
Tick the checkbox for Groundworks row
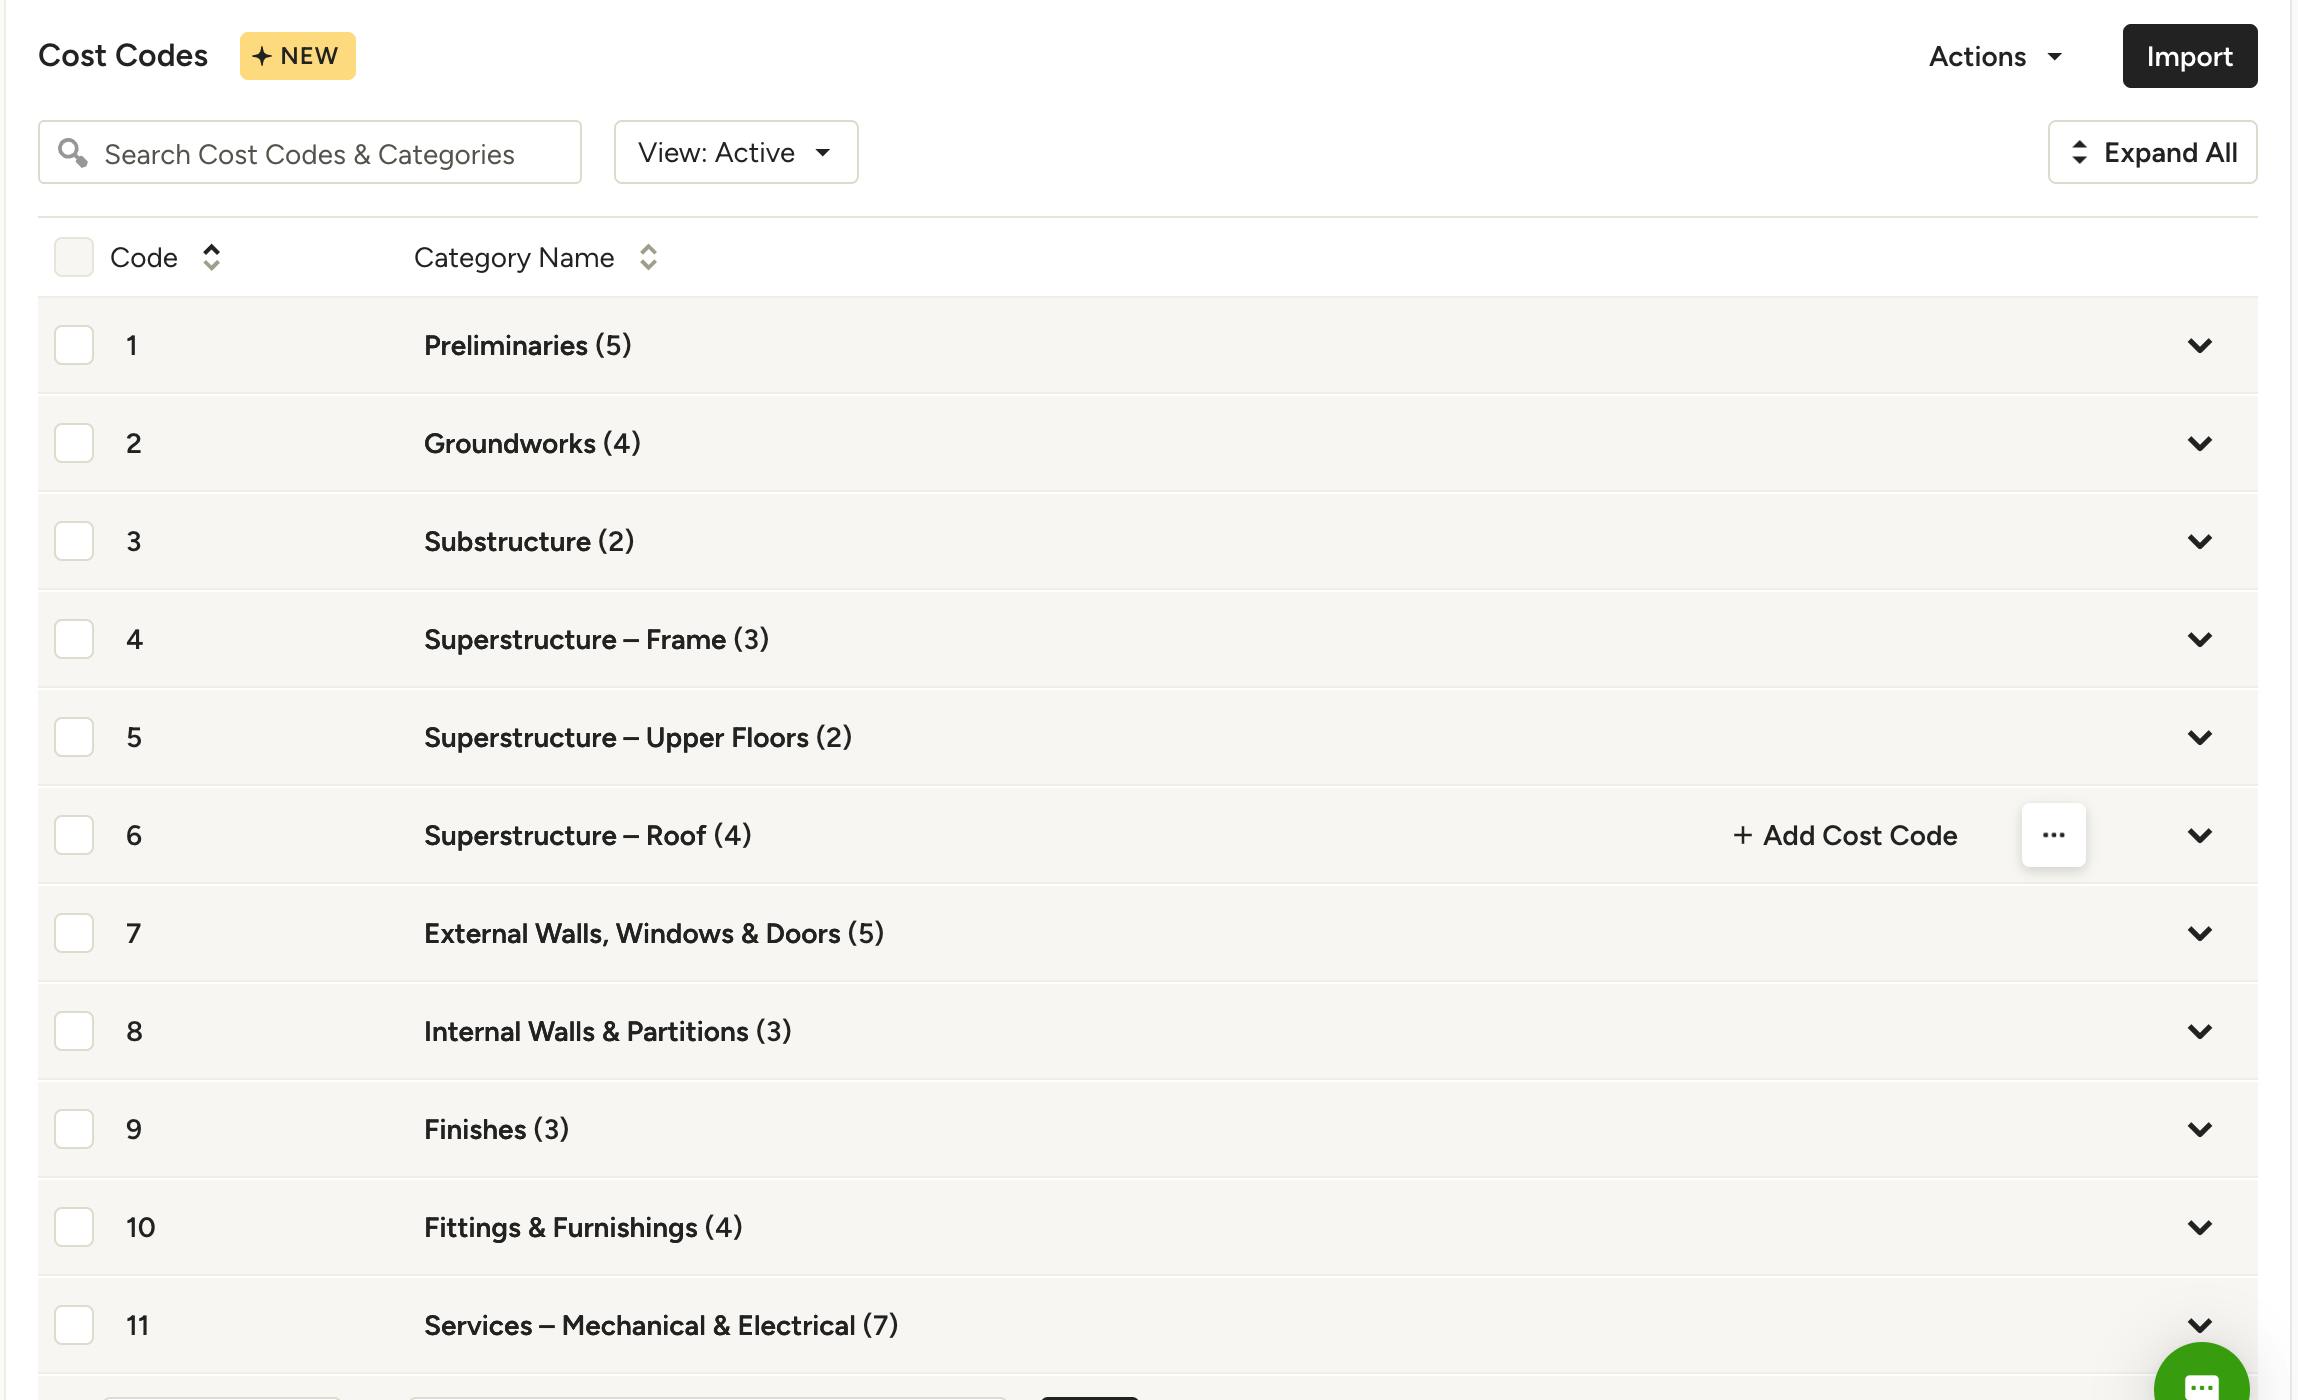[74, 443]
